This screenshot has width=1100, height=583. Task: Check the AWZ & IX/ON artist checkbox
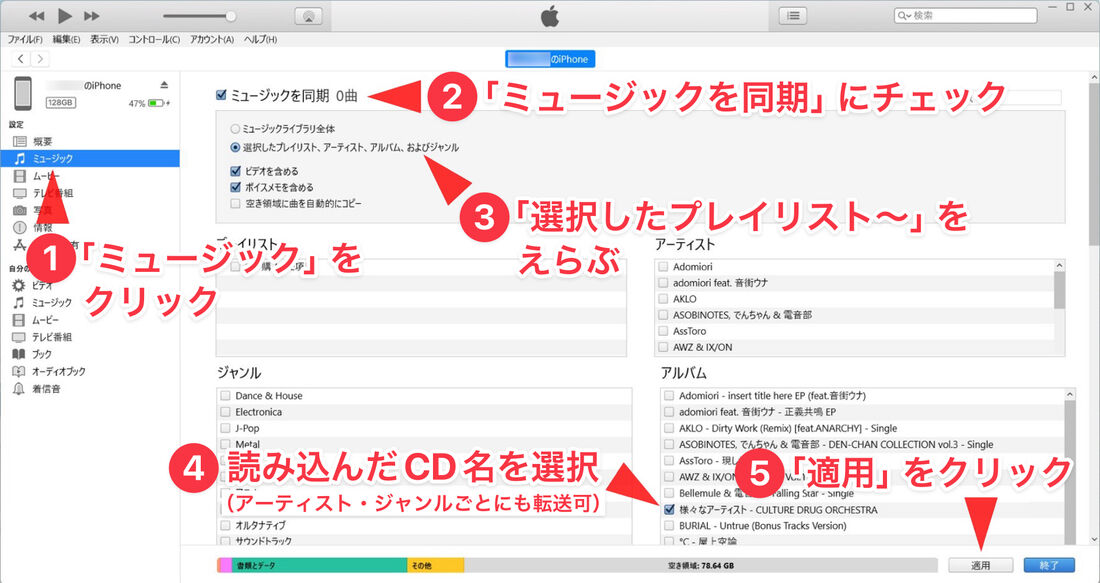pos(663,347)
